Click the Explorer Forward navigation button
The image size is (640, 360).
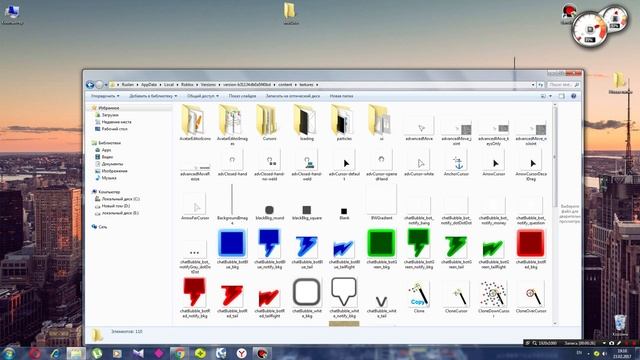coord(99,85)
